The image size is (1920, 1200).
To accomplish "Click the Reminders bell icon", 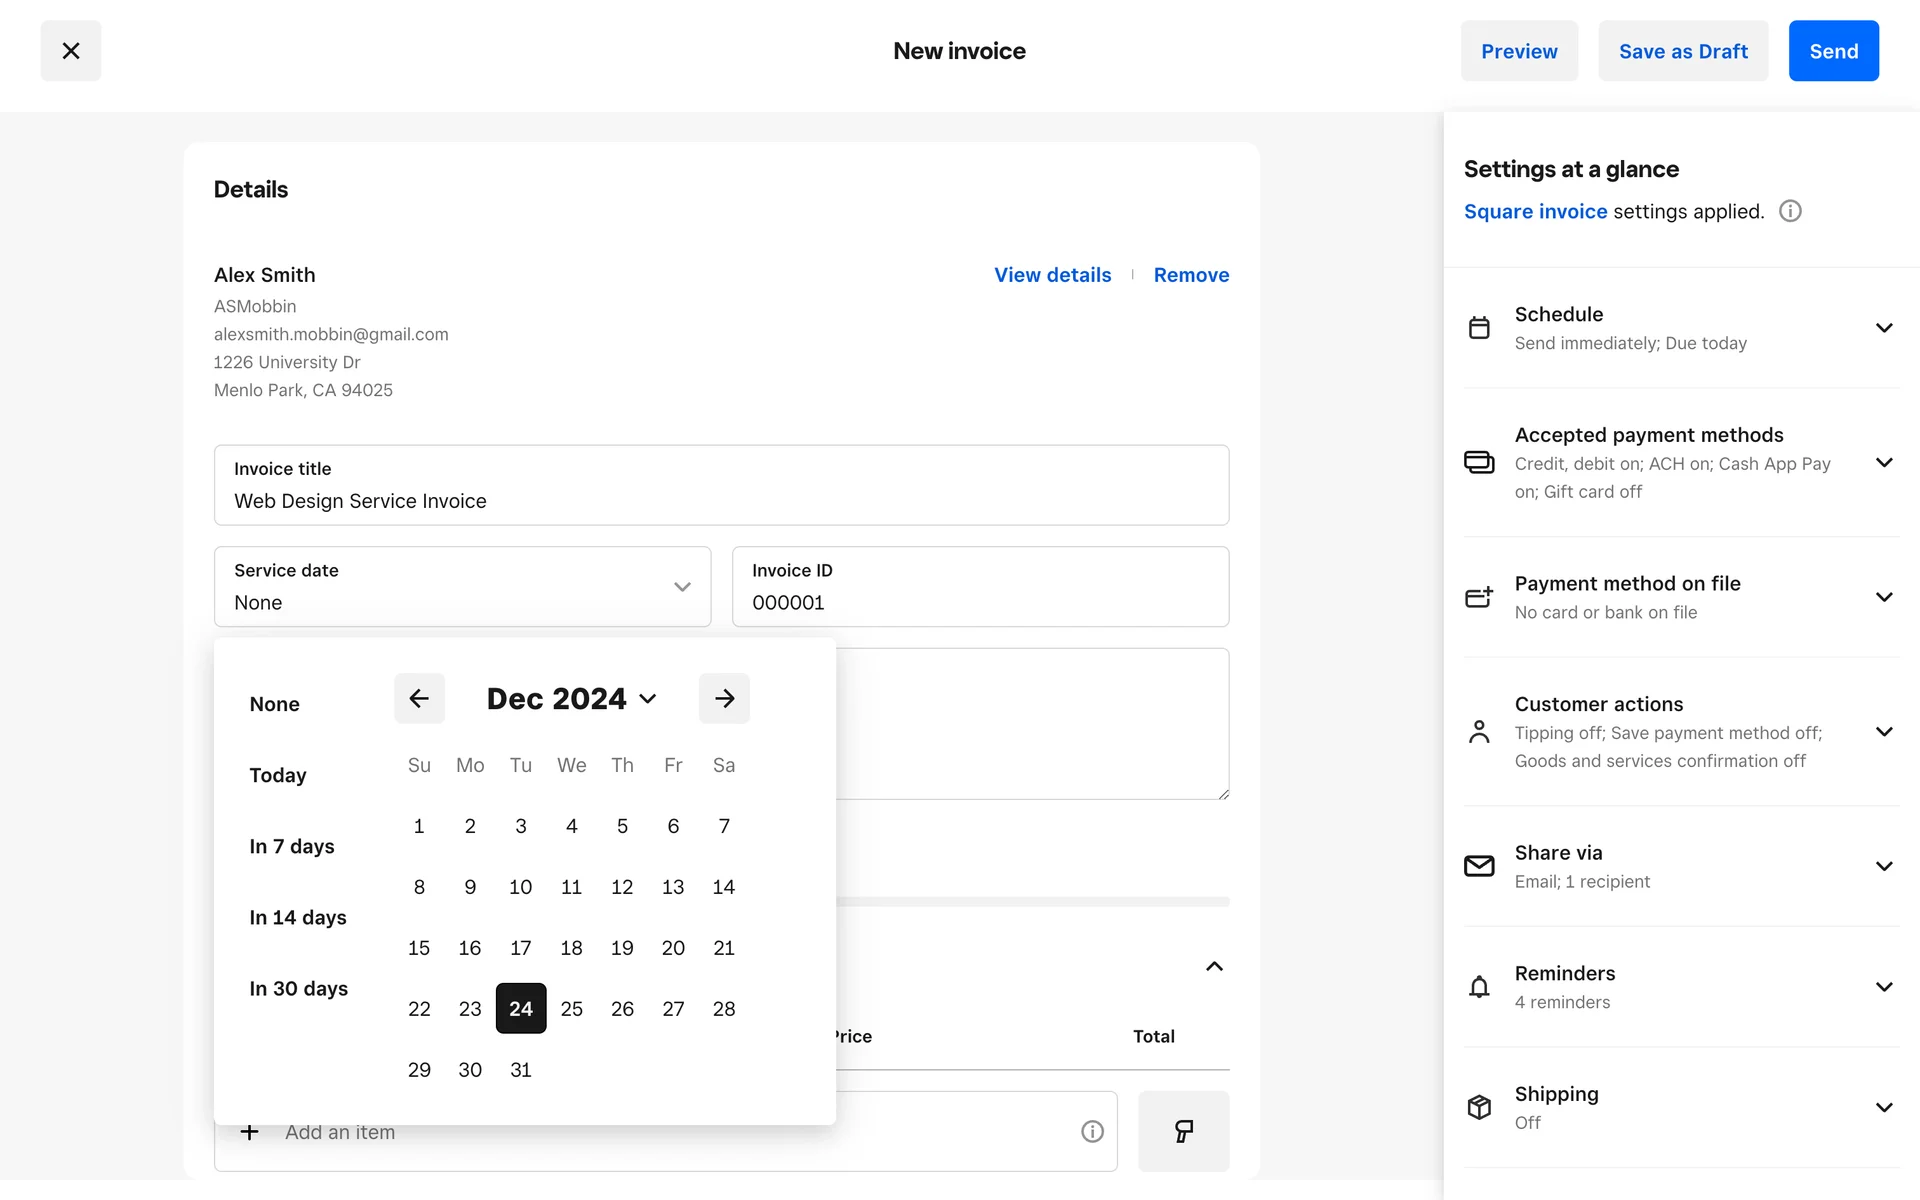I will [x=1479, y=987].
